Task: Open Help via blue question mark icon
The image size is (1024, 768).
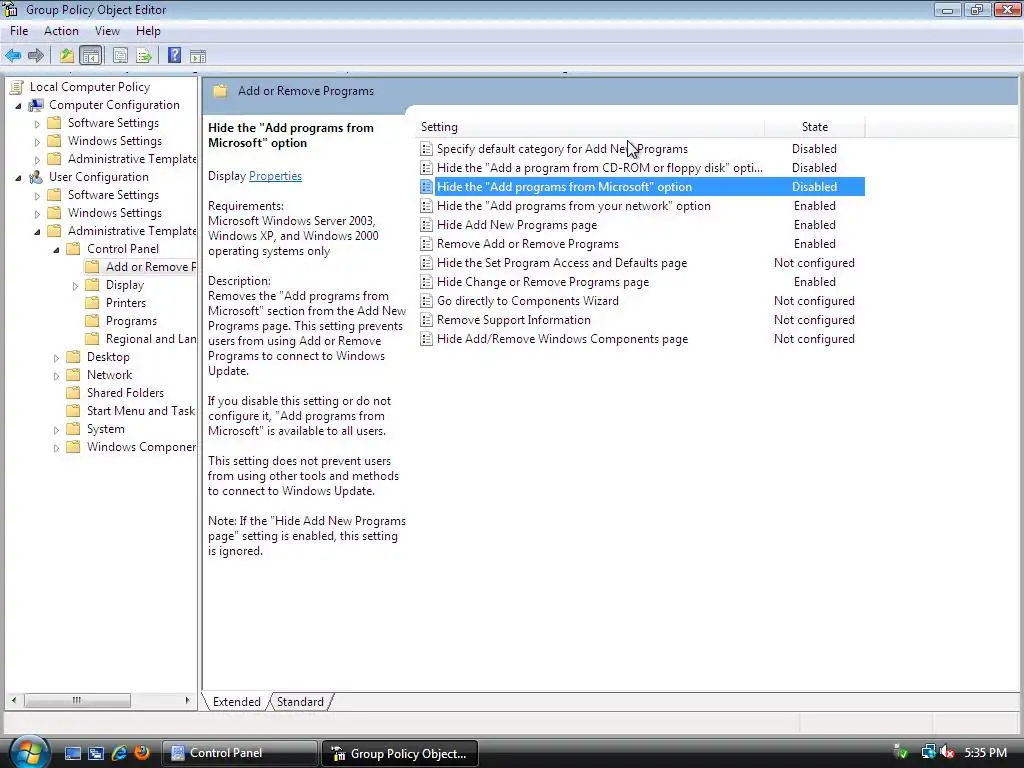Action: click(174, 56)
